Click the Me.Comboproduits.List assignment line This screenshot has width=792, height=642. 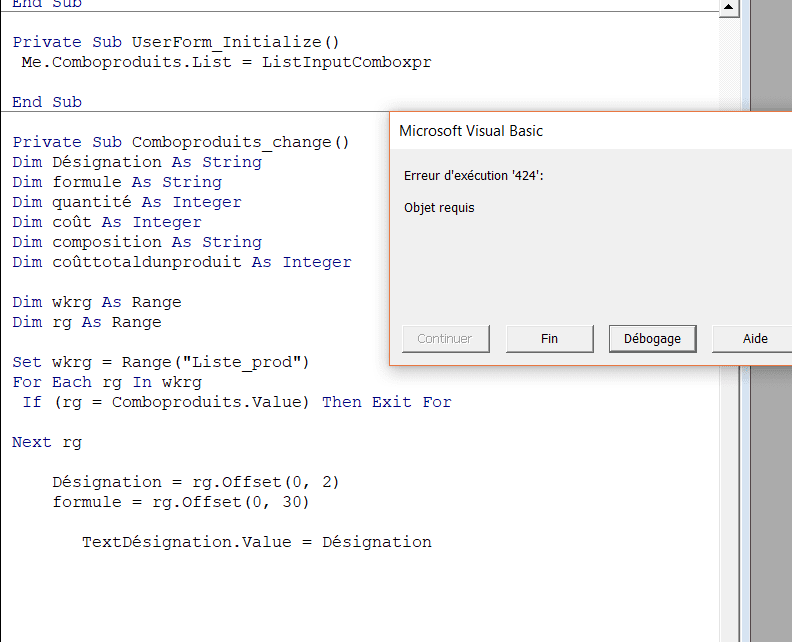click(226, 62)
